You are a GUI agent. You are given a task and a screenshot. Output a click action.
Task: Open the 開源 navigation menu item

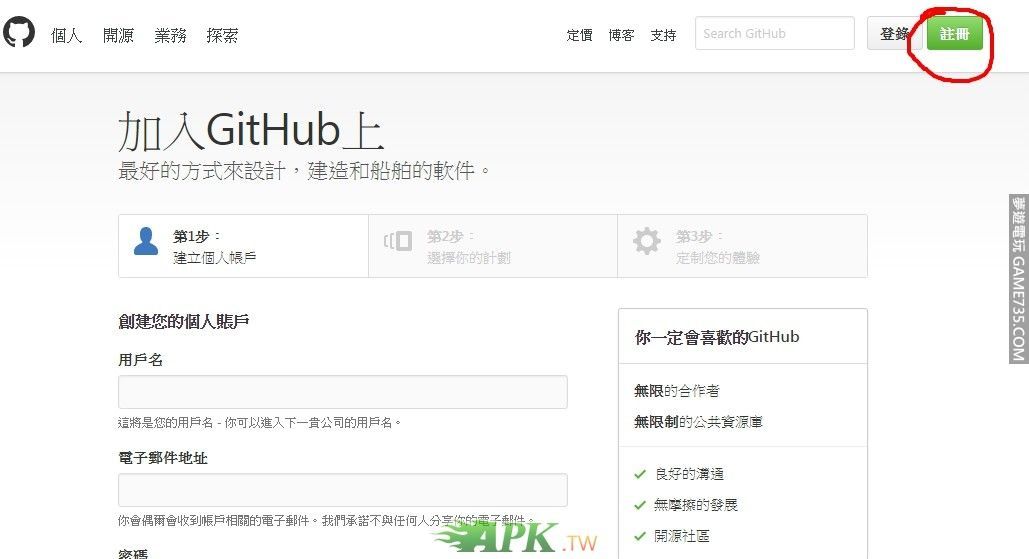[118, 35]
